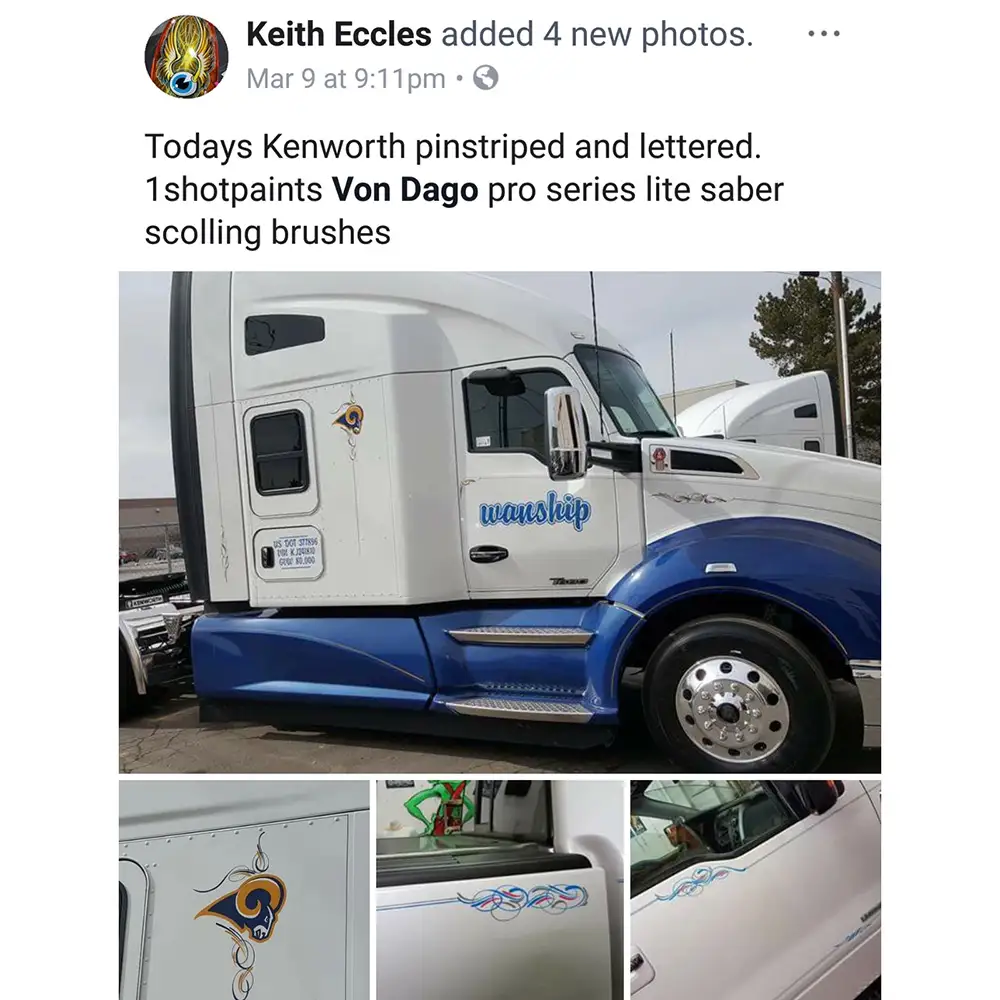Open Keith Eccles' profile name link
Screen dimensions: 1000x1000
coord(338,35)
